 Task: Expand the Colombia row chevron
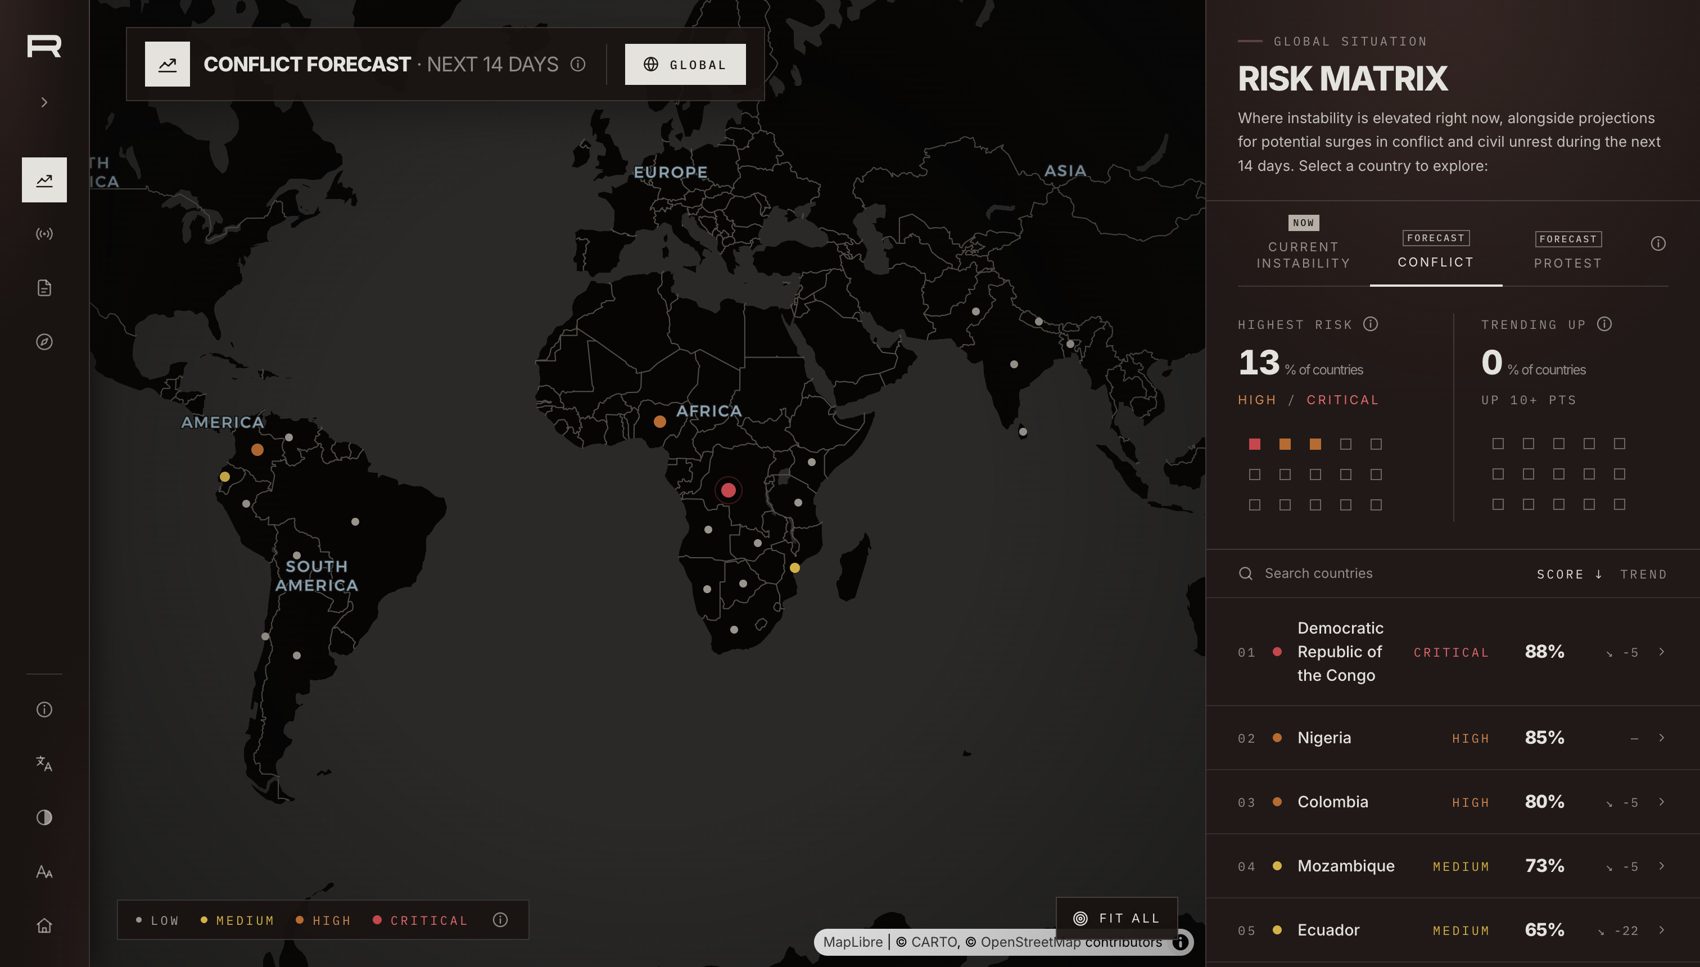click(1662, 802)
